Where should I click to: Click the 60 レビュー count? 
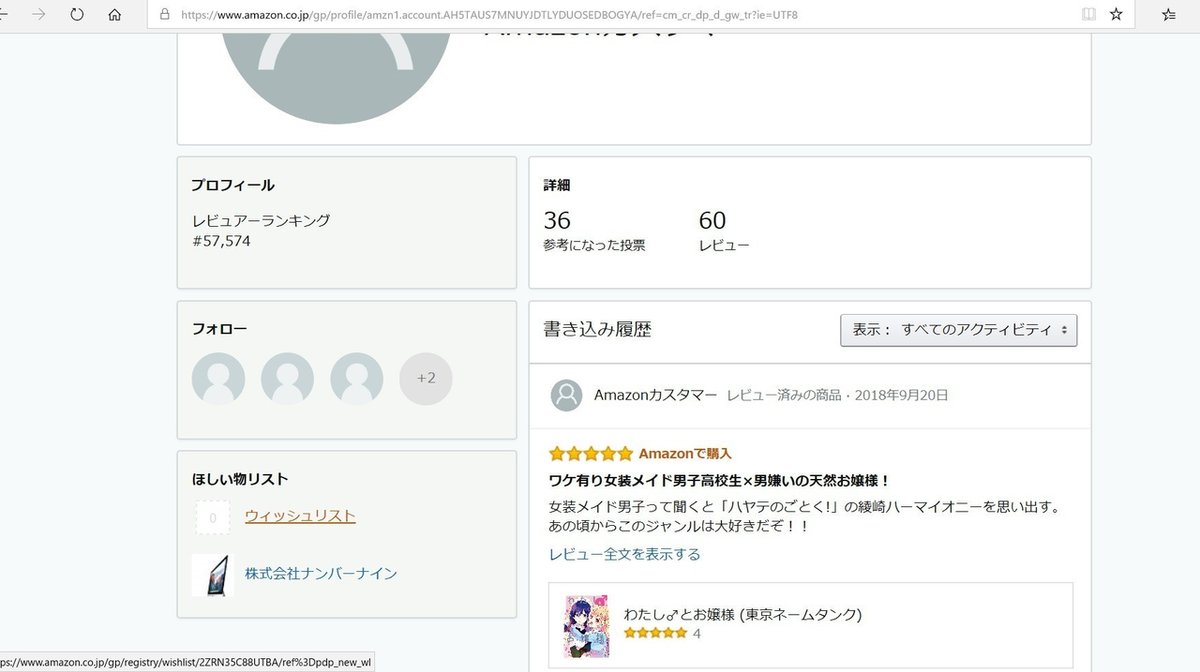coord(724,231)
